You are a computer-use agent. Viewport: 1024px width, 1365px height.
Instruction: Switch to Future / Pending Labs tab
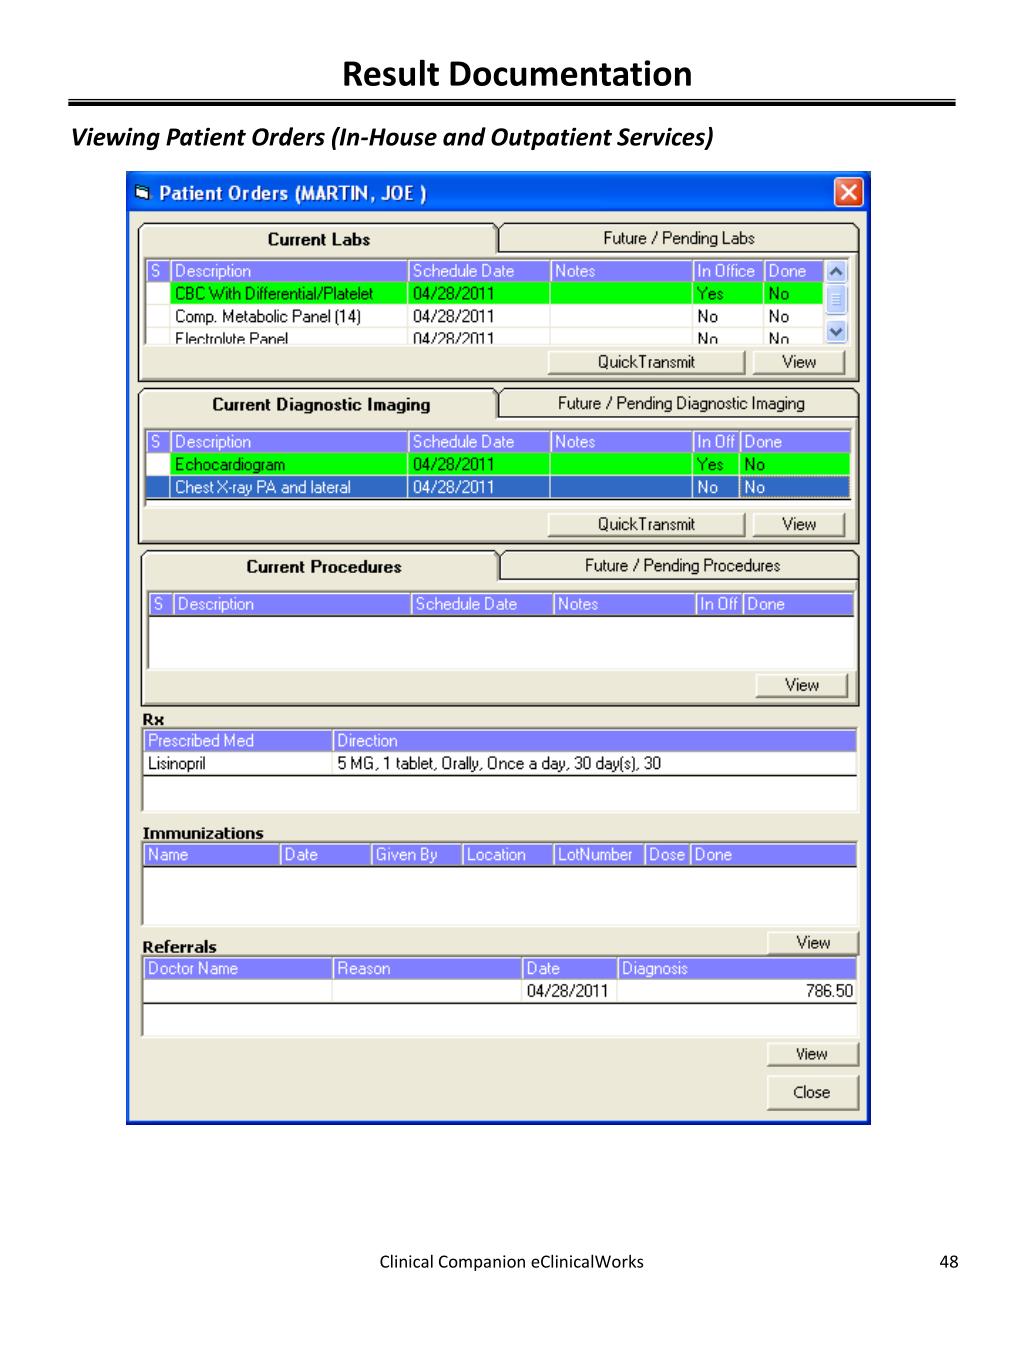coord(678,238)
